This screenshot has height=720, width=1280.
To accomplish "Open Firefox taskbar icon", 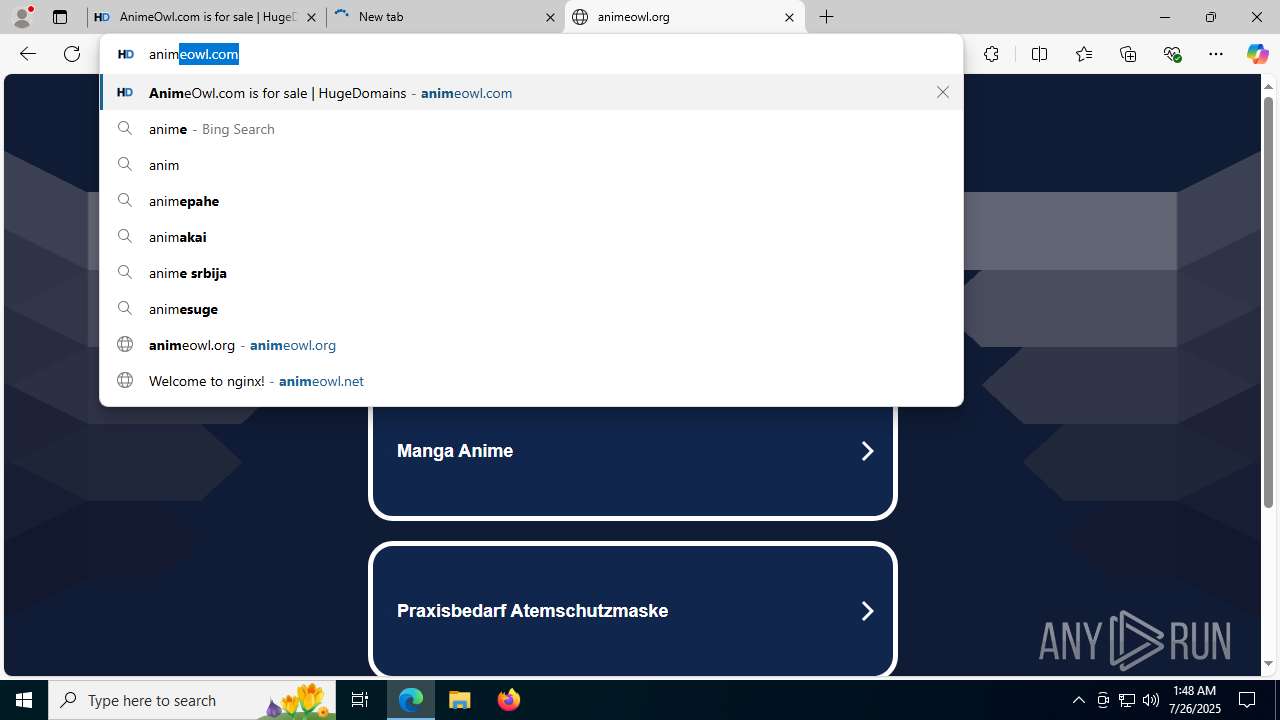I will (x=508, y=700).
